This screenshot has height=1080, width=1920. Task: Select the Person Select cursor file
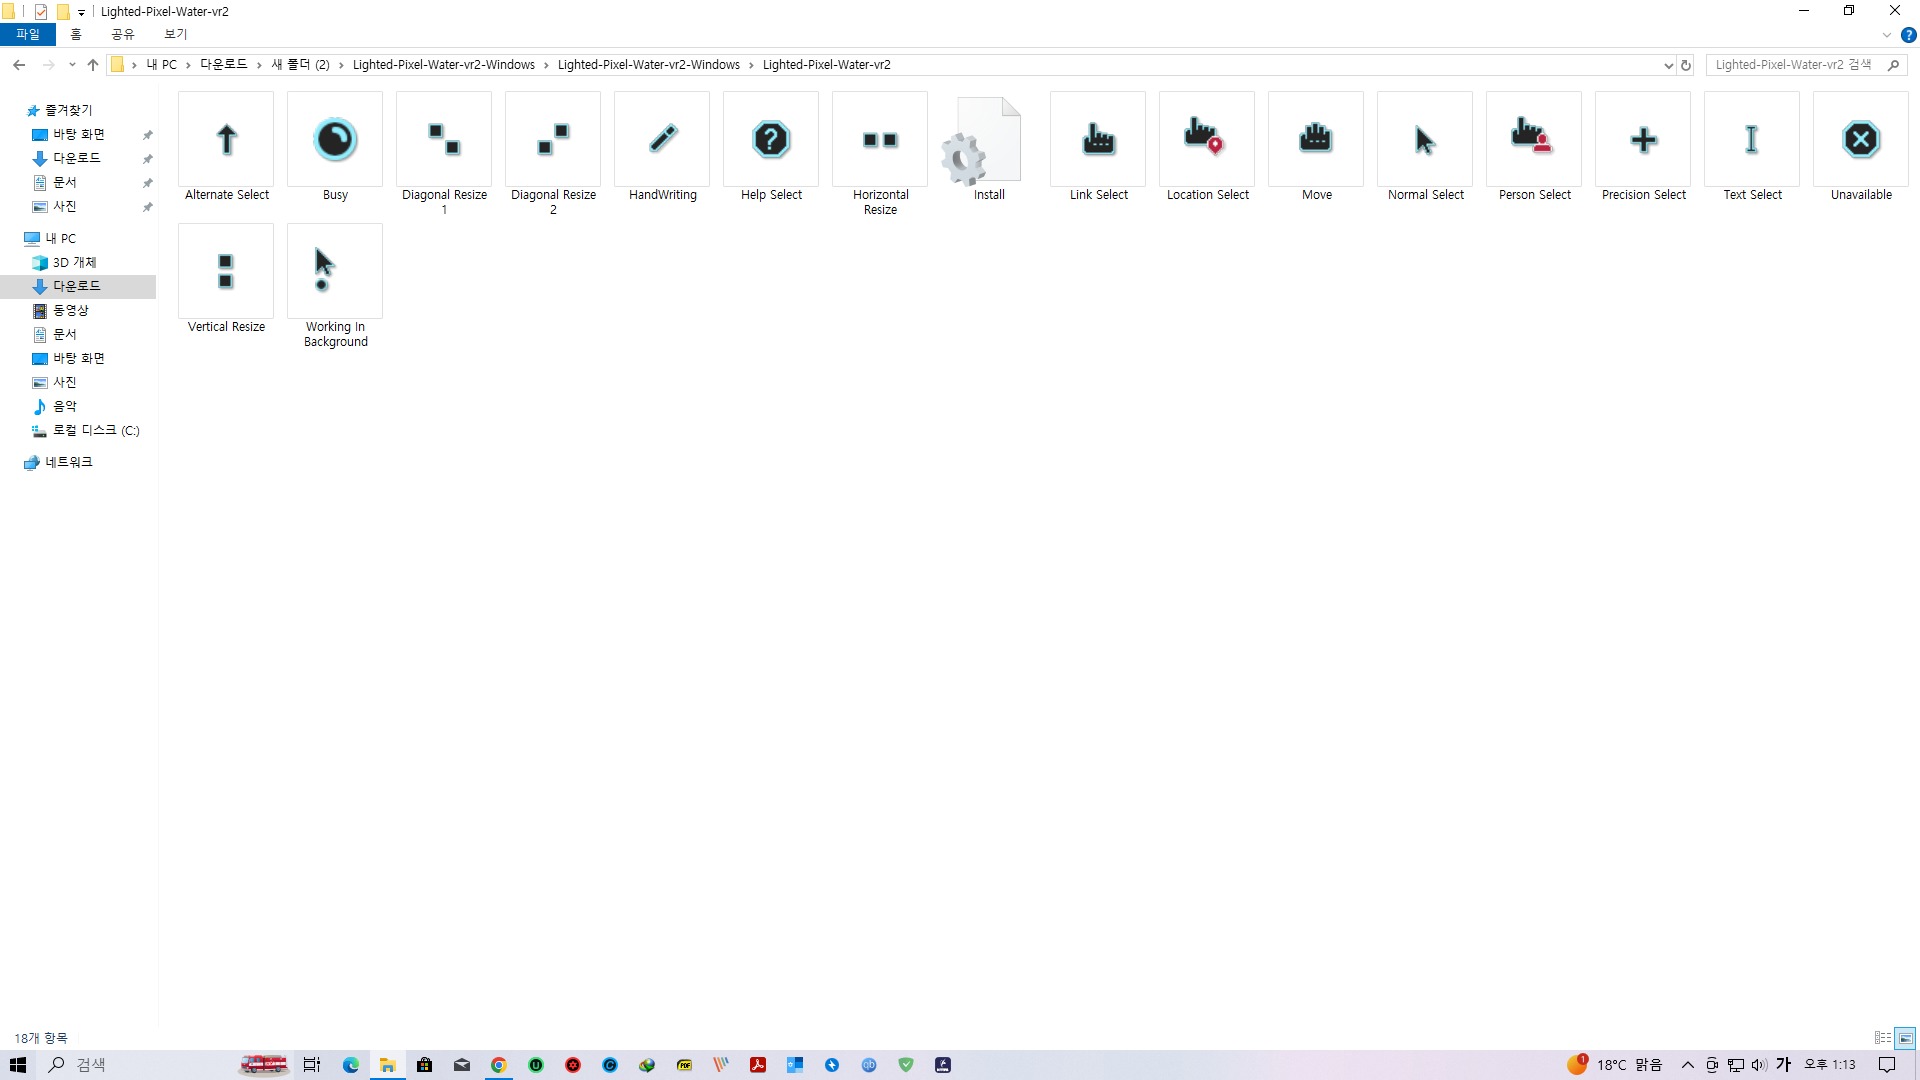pos(1534,147)
